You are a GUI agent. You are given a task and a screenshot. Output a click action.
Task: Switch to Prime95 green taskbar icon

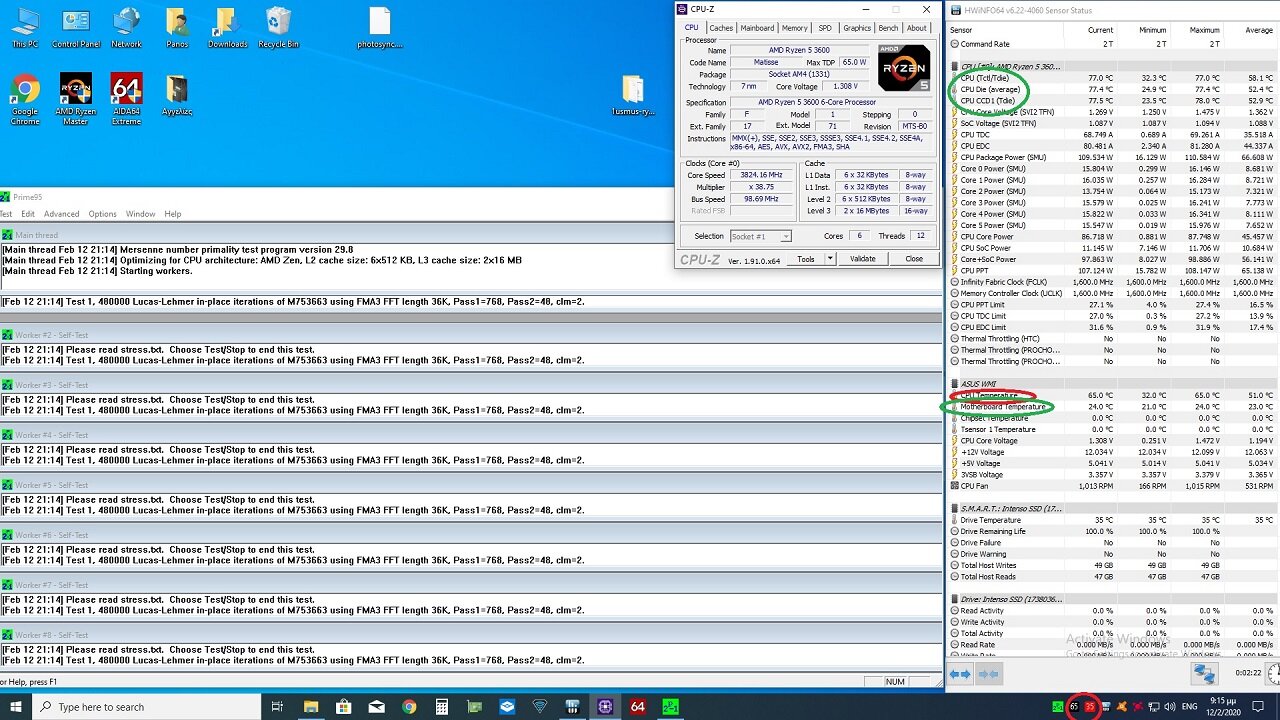[670, 706]
